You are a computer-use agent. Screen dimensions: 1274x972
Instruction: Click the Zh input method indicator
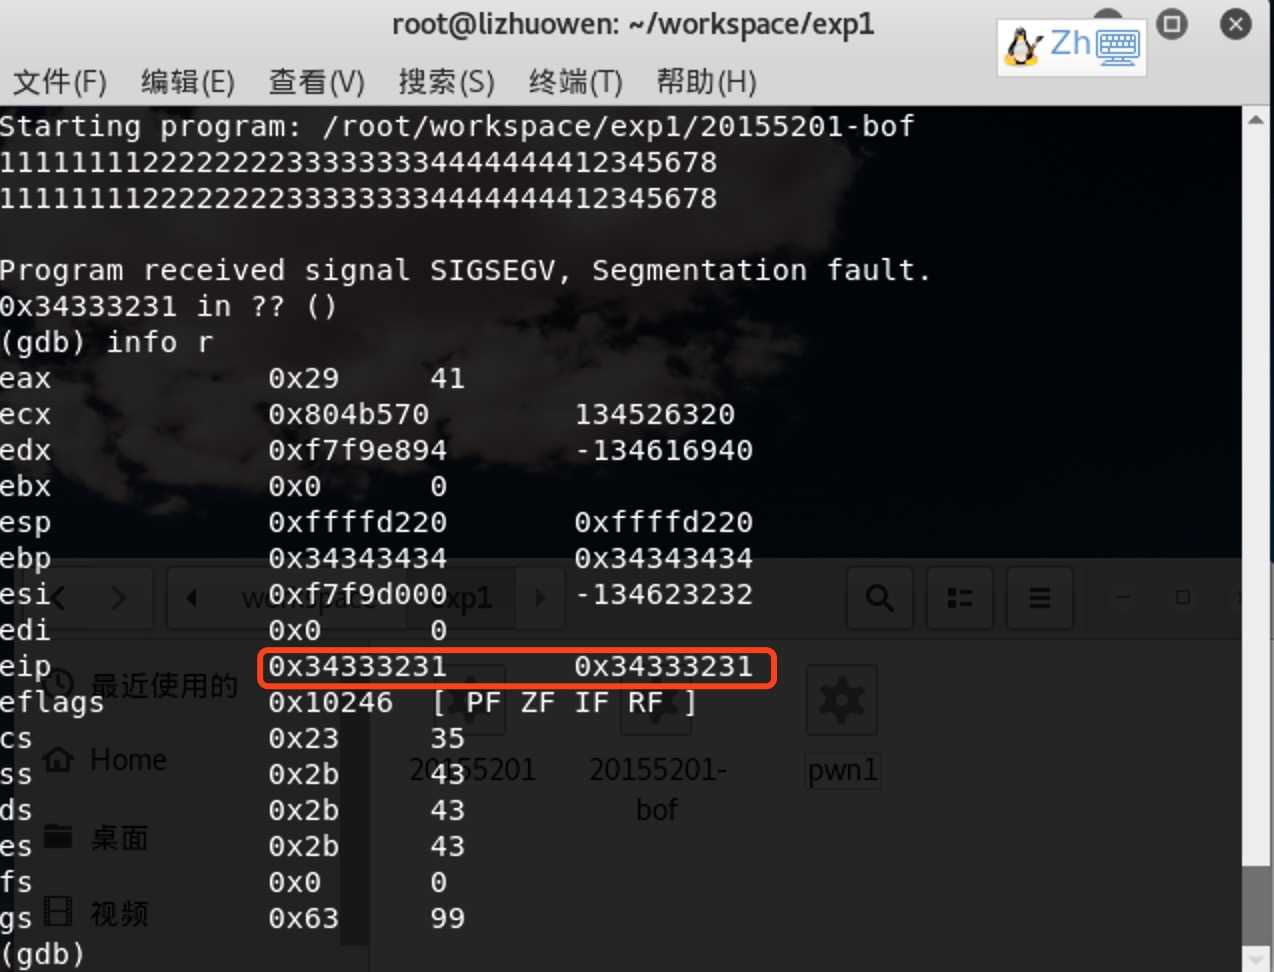(1070, 44)
